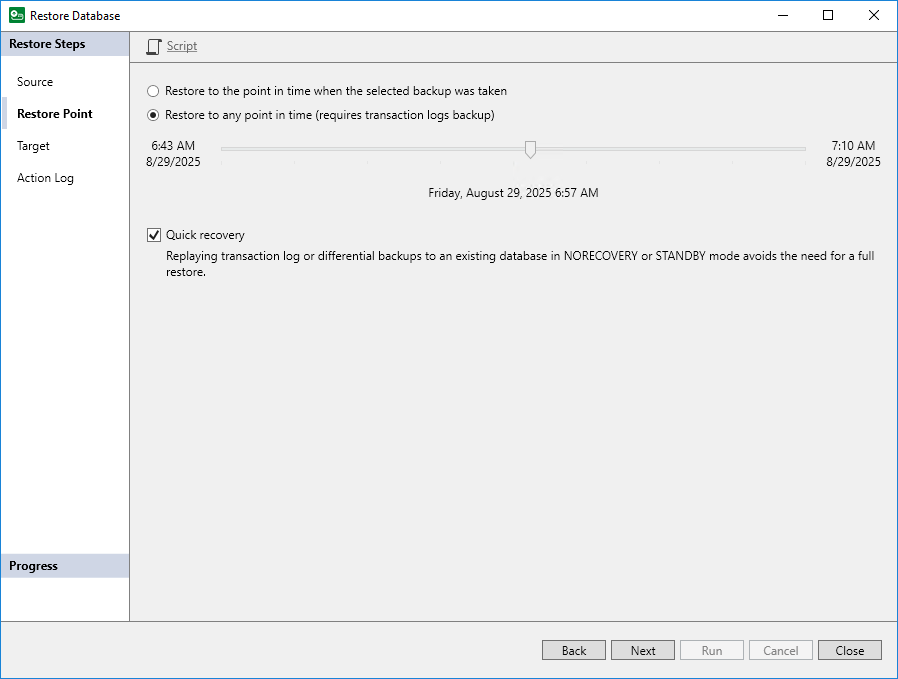Click the Script link text

[x=181, y=46]
